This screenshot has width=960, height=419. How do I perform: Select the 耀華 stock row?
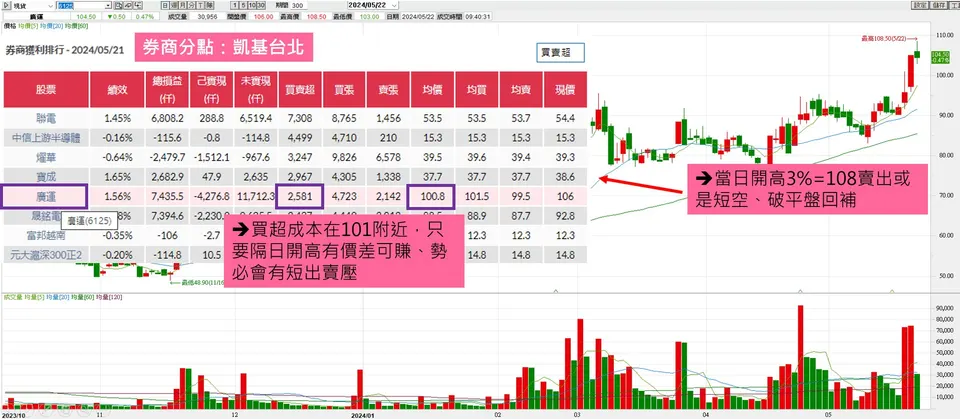295,157
